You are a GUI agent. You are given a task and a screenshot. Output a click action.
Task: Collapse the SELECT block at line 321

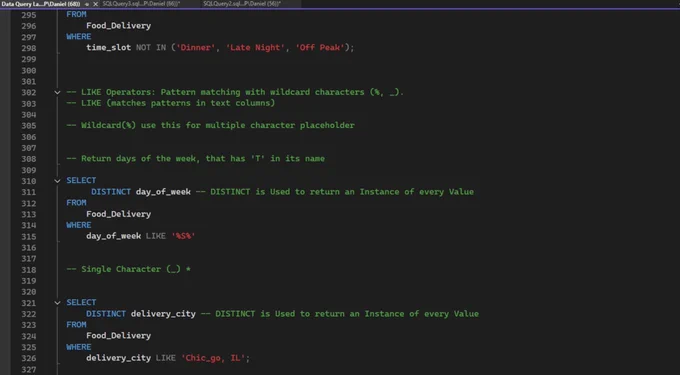tap(57, 303)
